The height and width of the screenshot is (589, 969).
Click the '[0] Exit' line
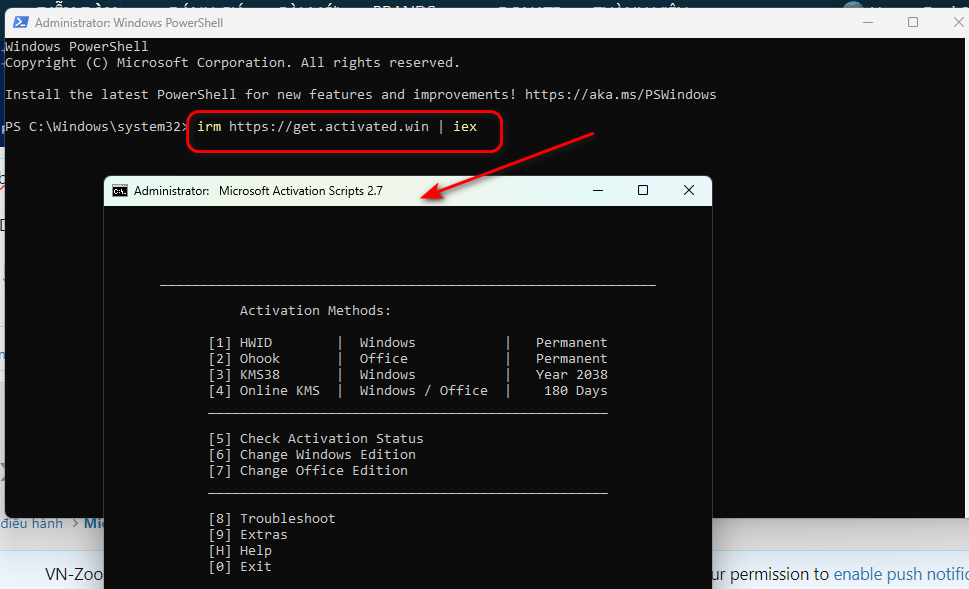coord(240,567)
